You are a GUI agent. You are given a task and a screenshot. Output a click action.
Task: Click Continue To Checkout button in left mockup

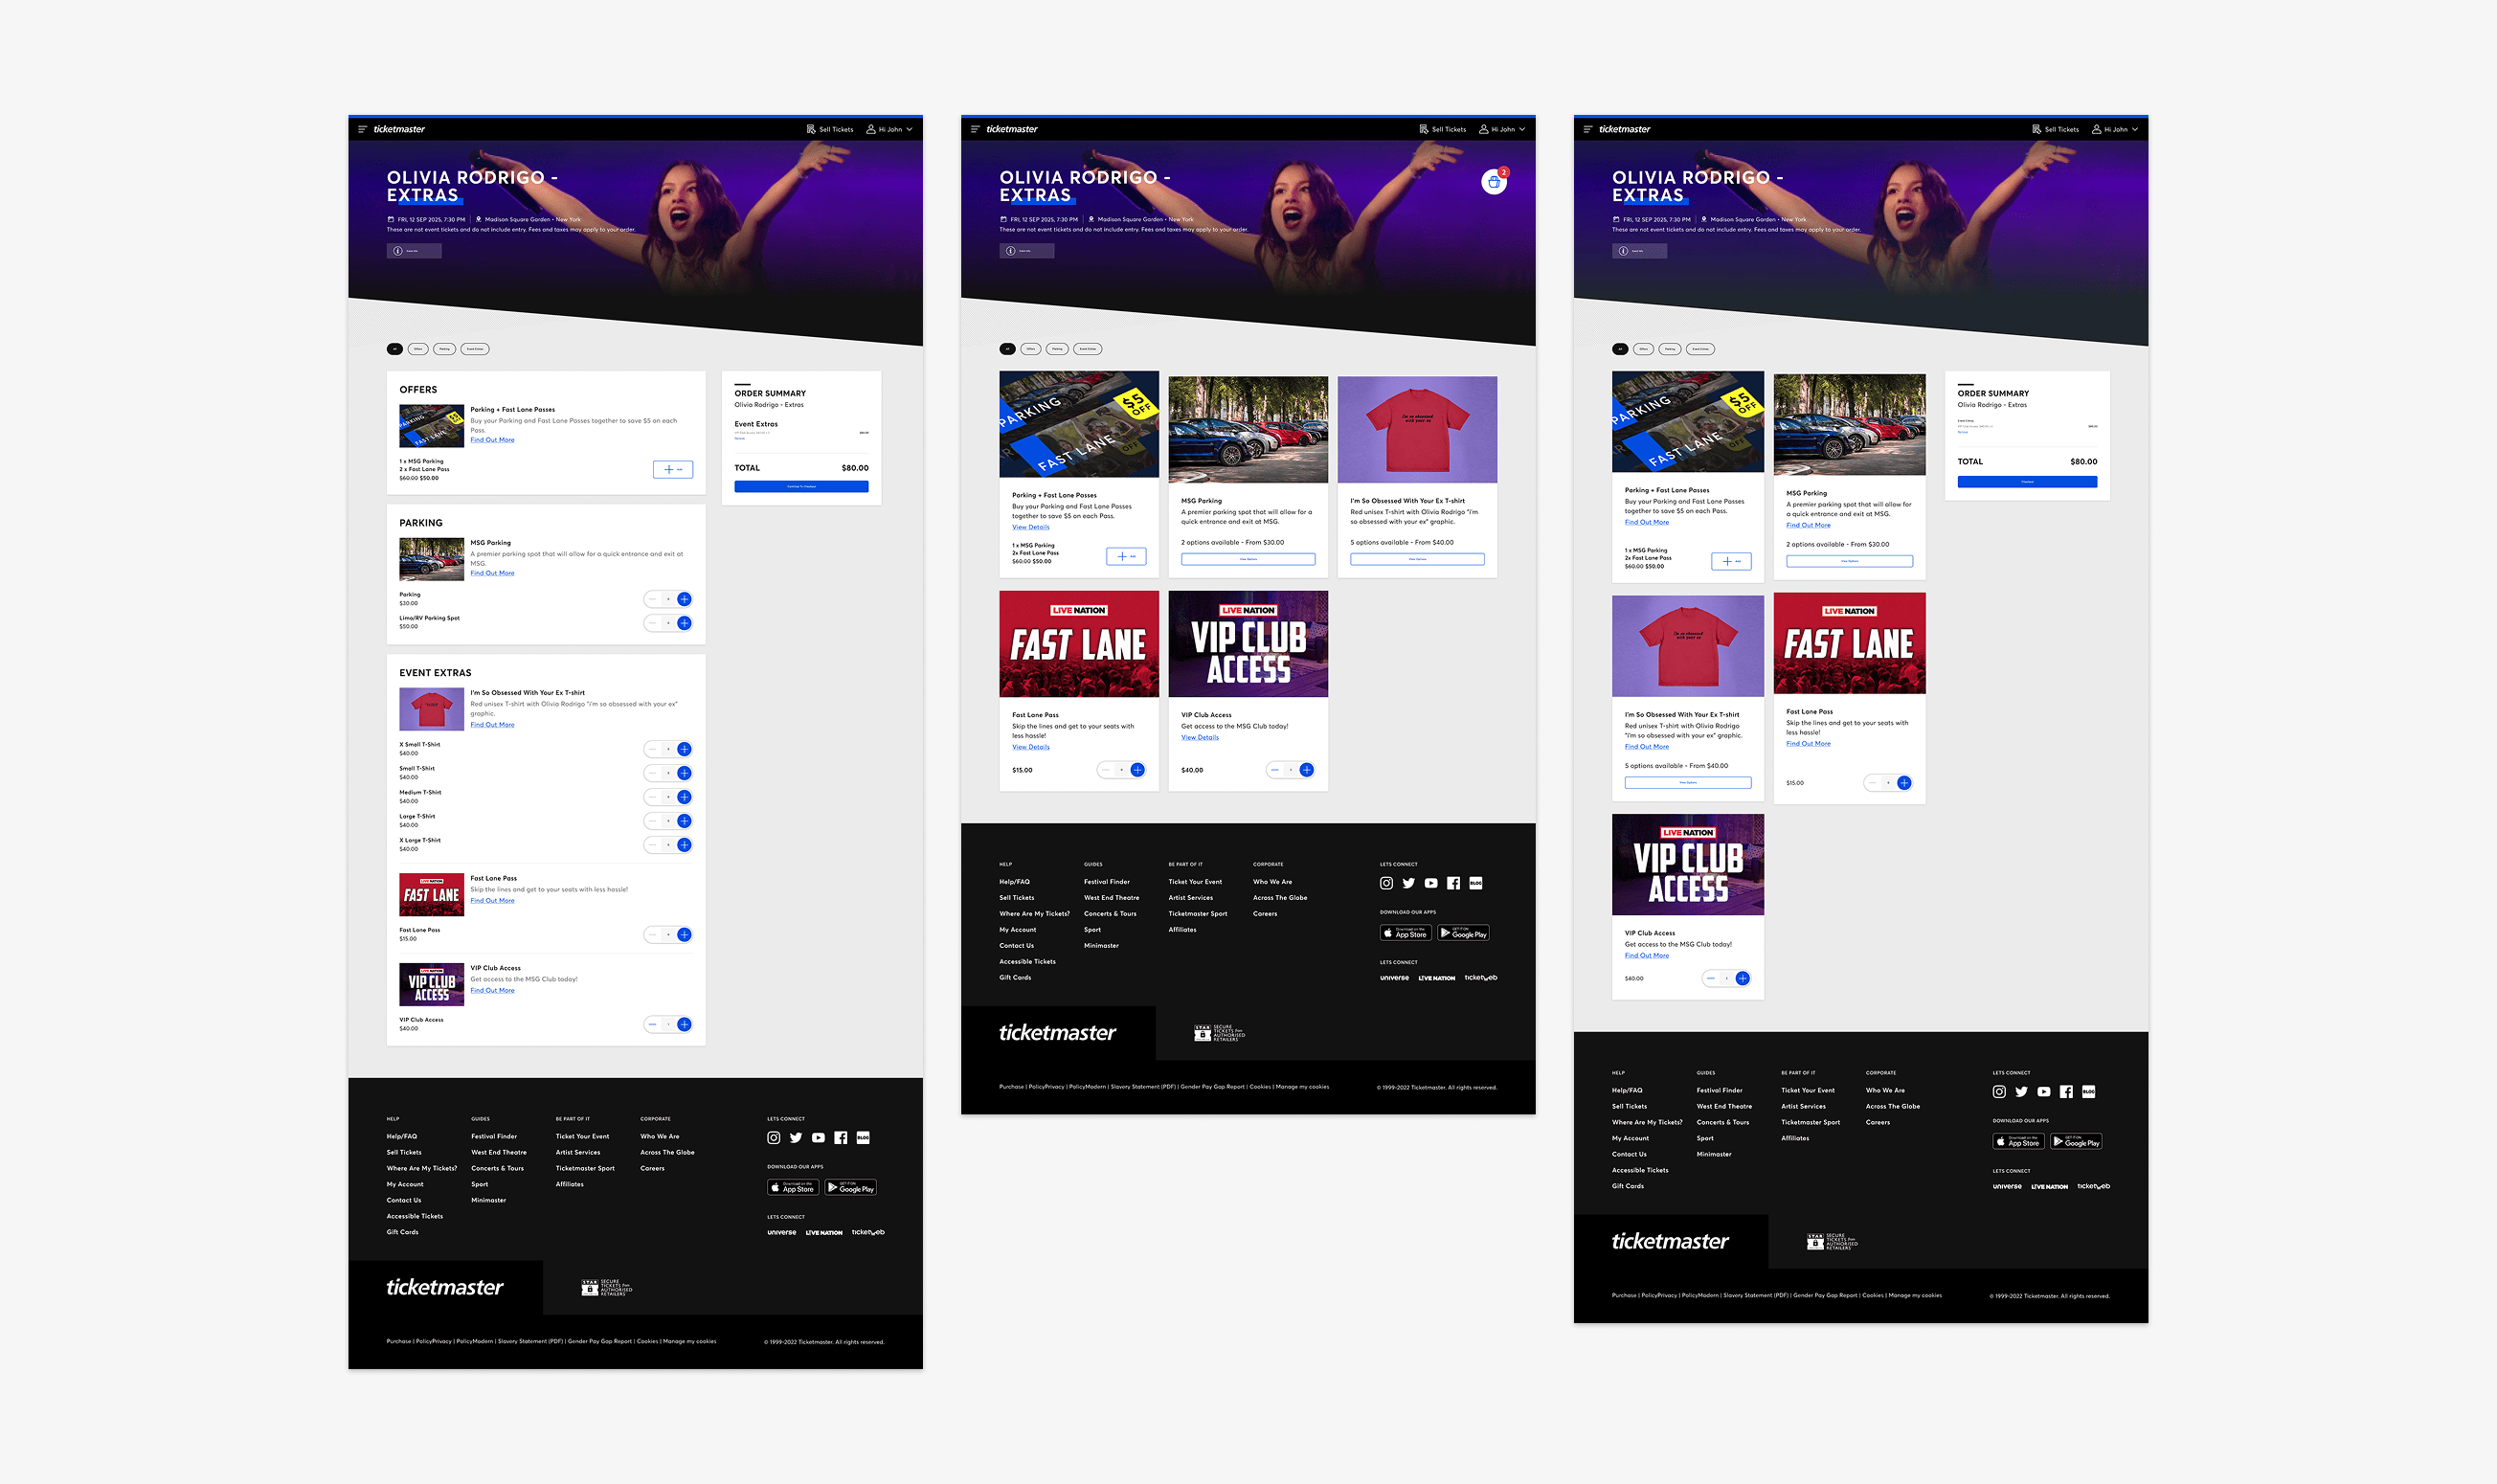point(801,487)
